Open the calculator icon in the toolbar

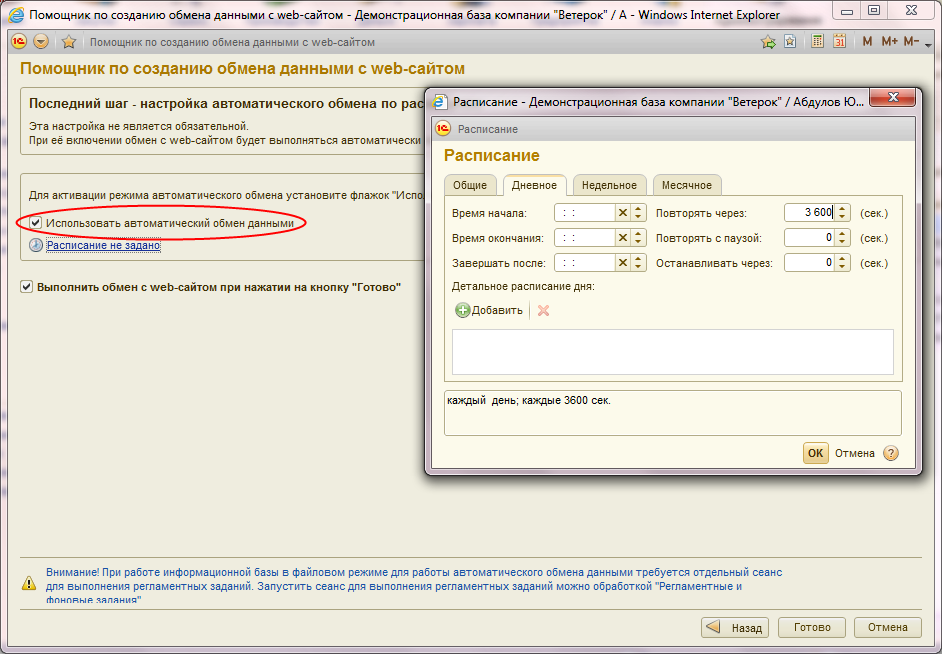click(817, 41)
